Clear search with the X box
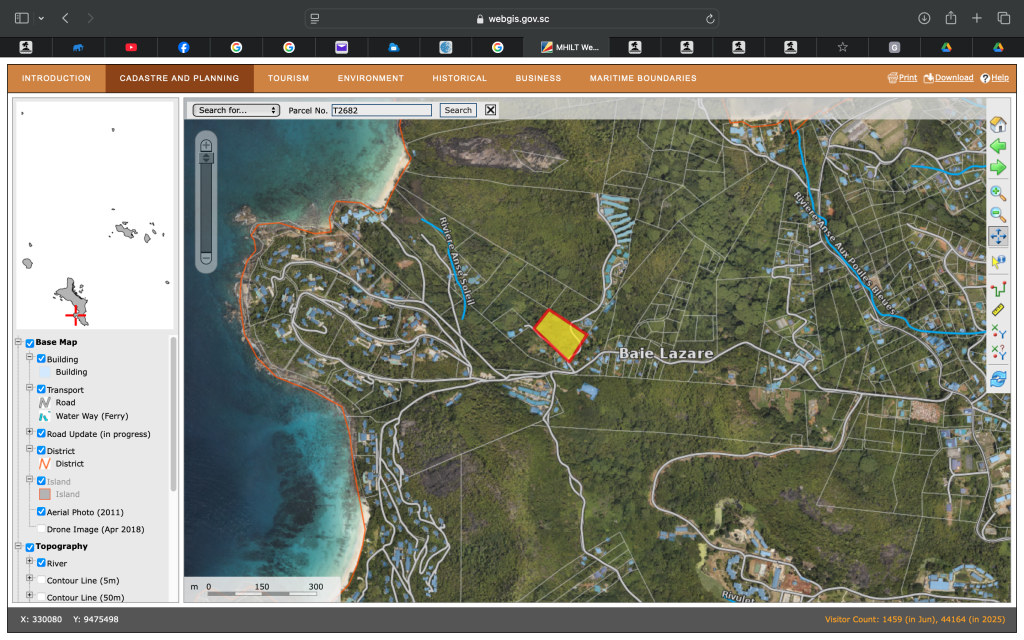 pos(490,110)
